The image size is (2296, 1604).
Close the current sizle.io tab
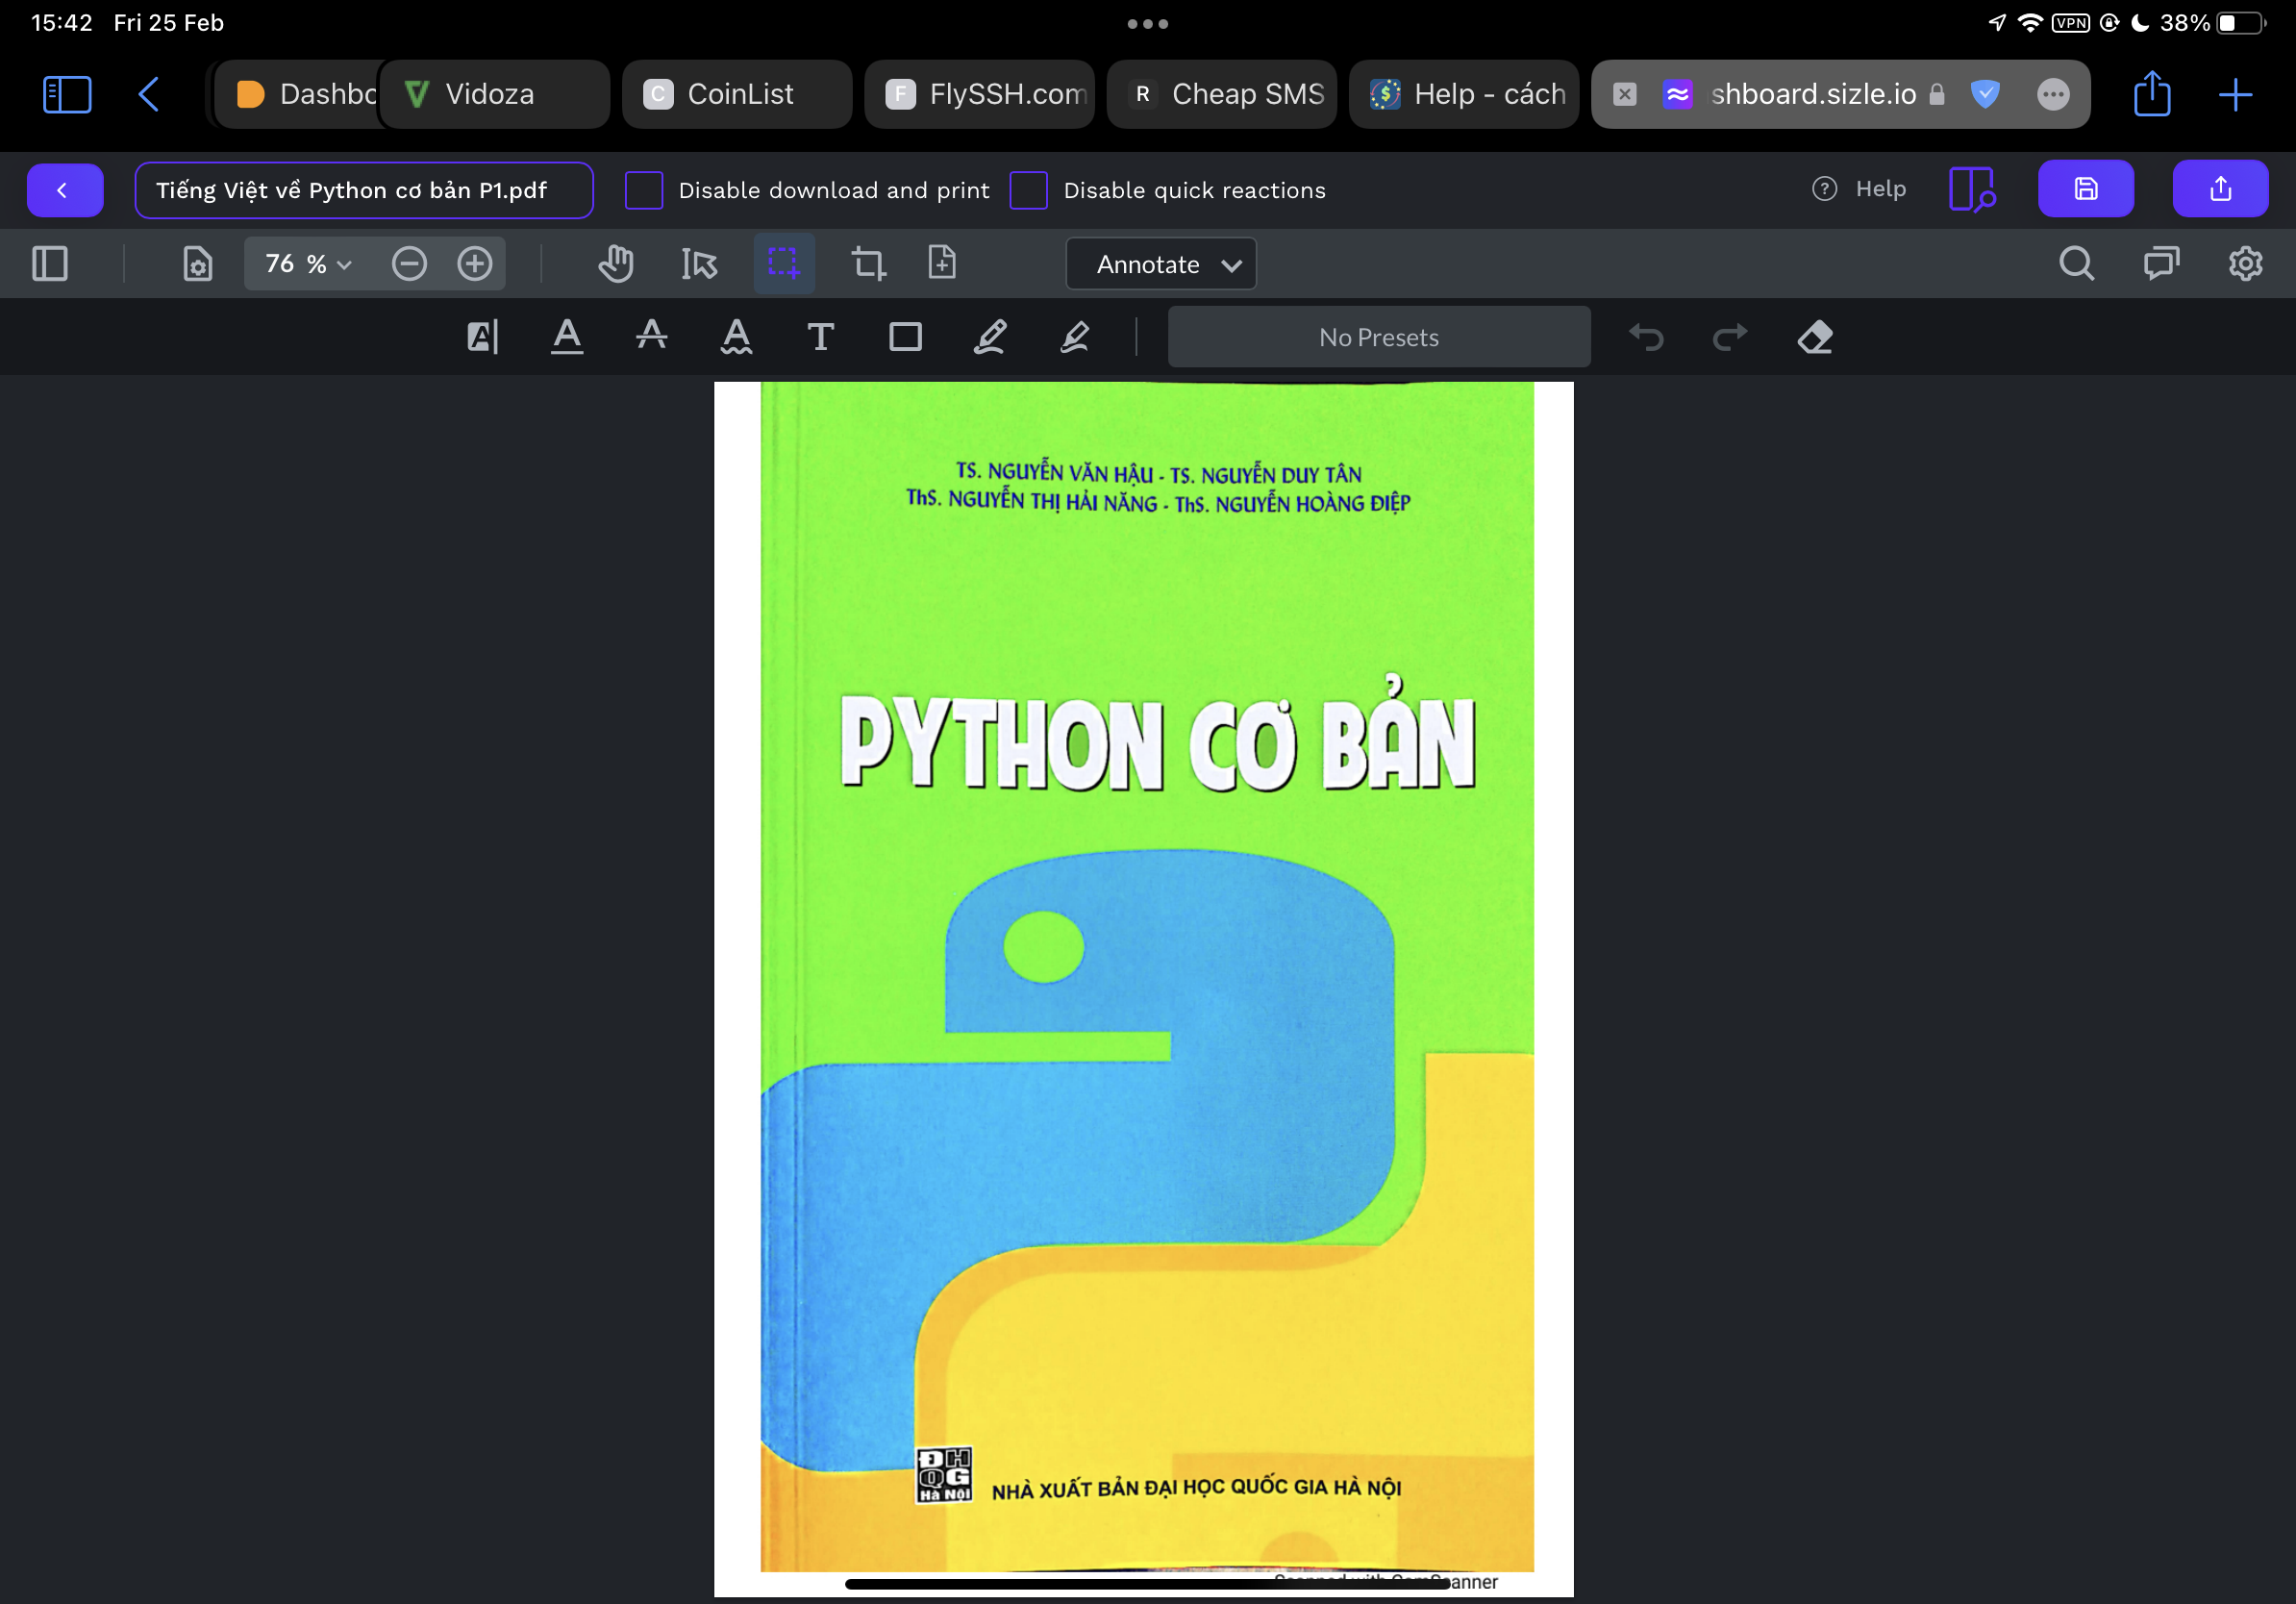pyautogui.click(x=1625, y=94)
